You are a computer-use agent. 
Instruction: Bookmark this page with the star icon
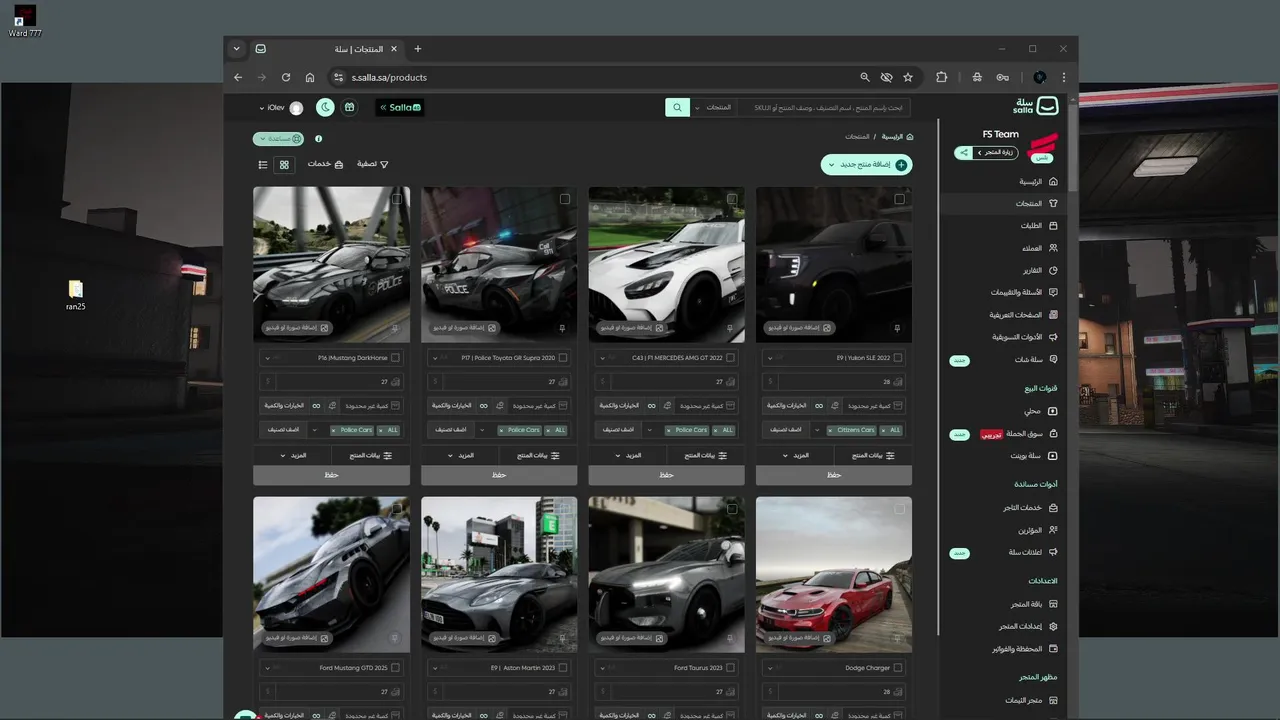click(x=908, y=77)
